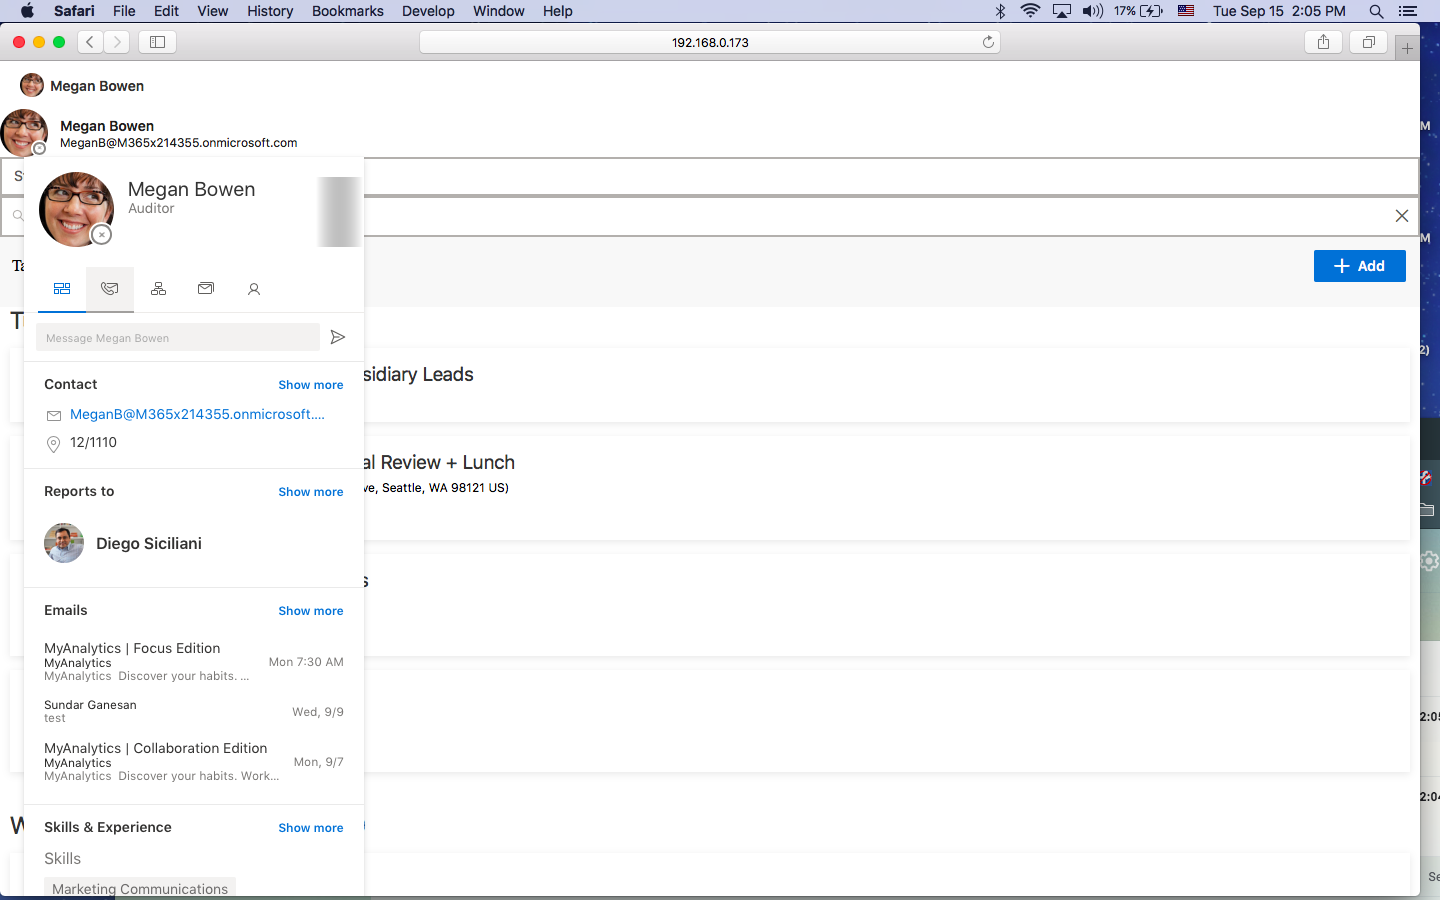Send message using the send arrow icon

[337, 337]
